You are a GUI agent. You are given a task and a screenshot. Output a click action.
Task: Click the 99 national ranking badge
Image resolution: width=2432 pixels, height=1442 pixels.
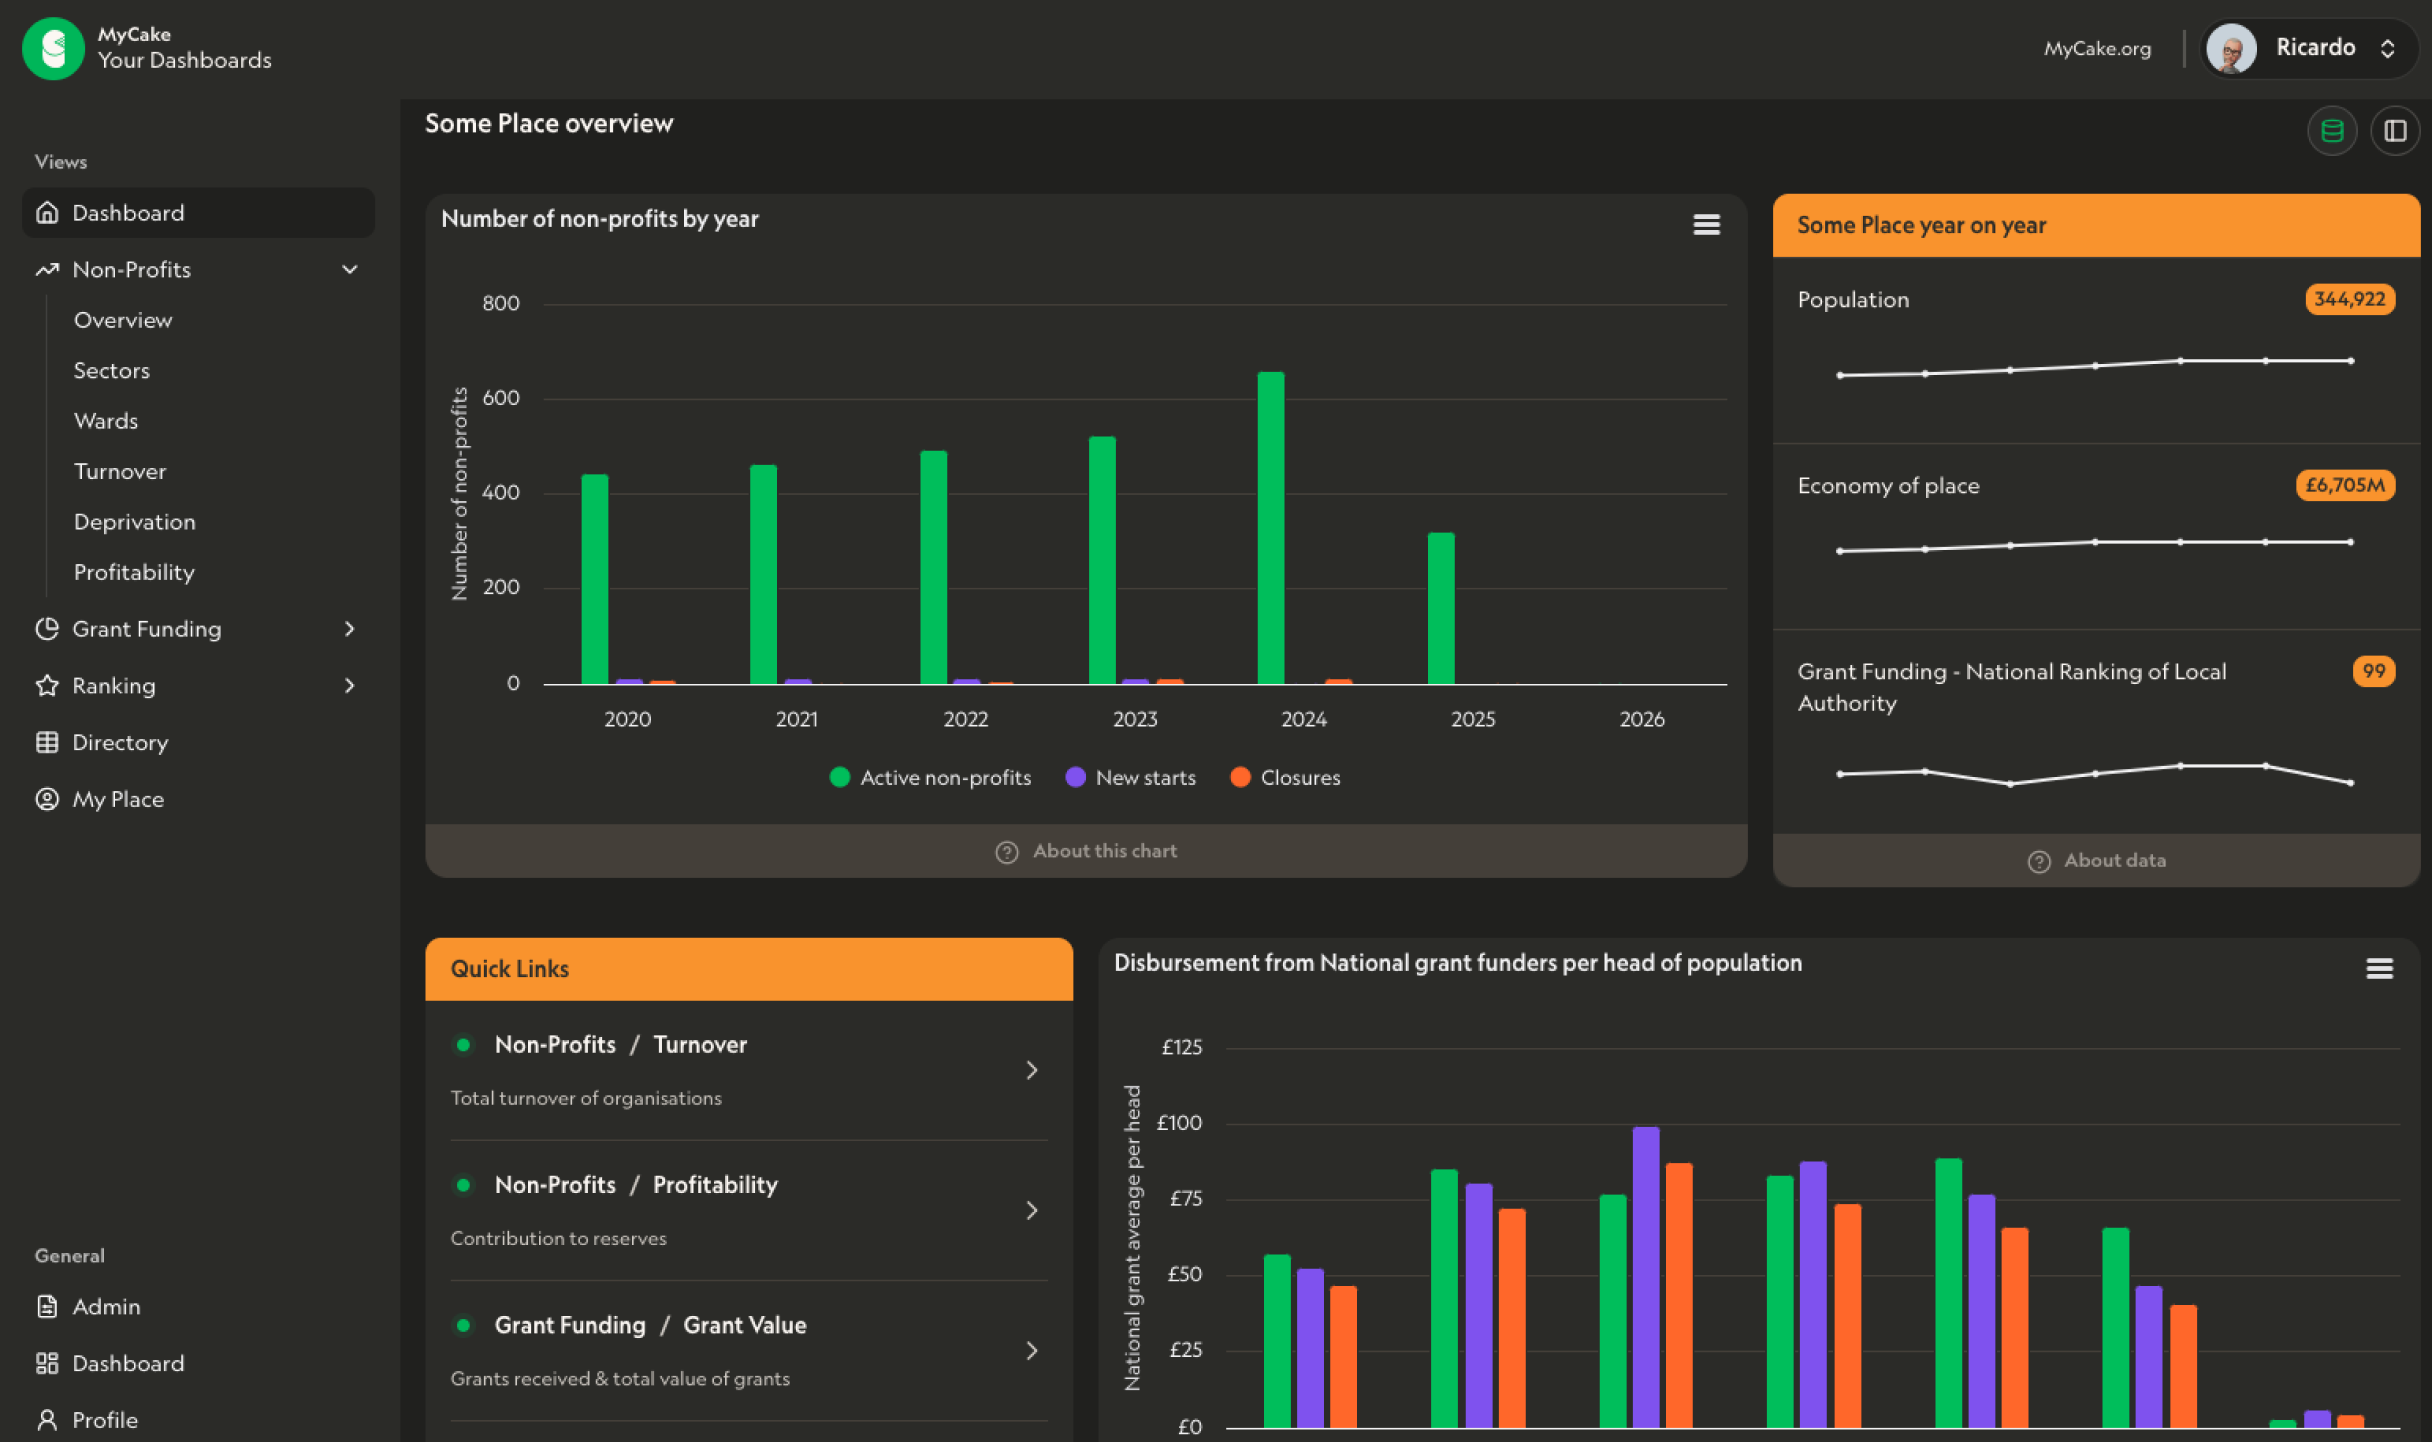point(2374,671)
